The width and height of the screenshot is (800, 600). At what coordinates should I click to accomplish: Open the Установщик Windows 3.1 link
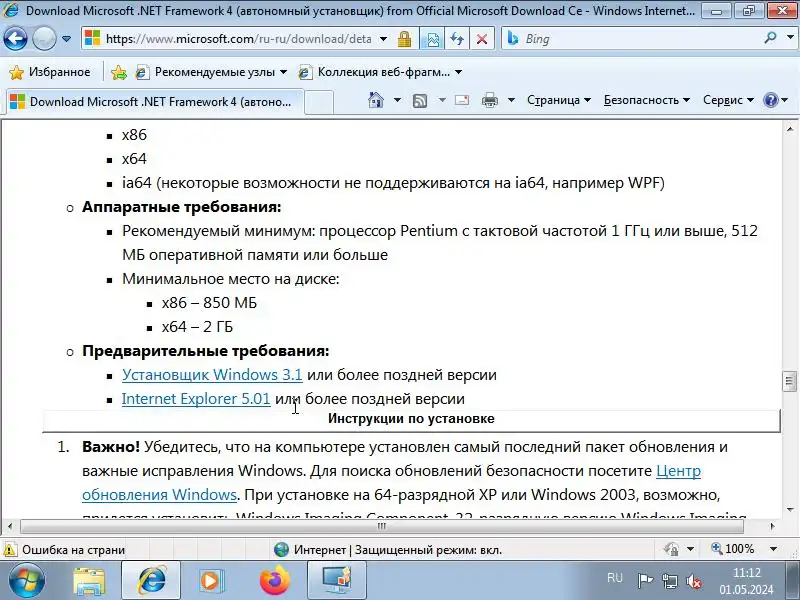point(212,374)
